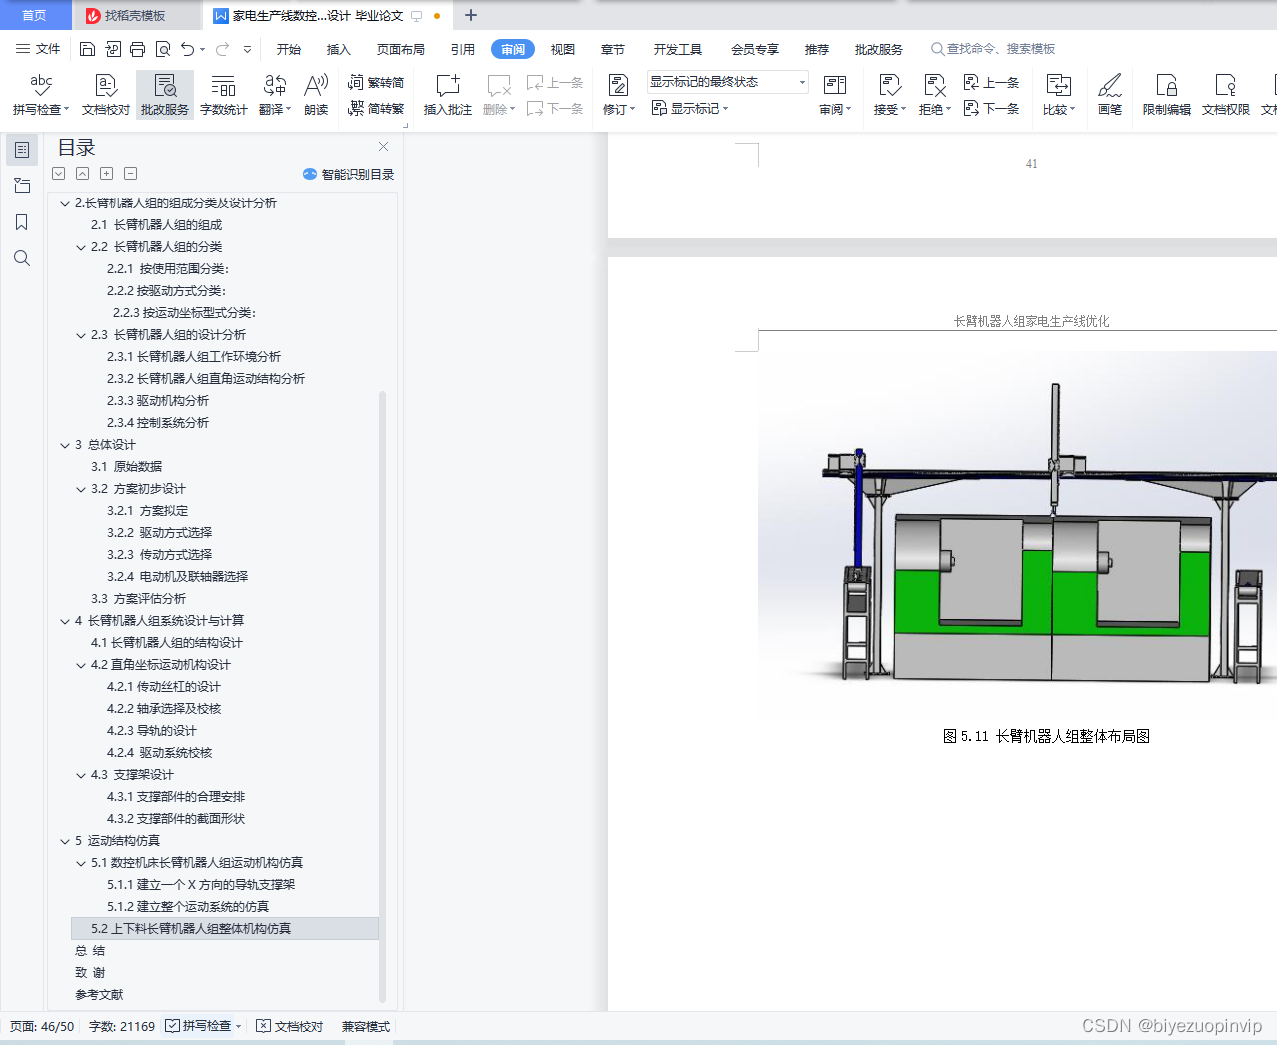Jump to 4.2.1 传动丝杠的设计
Screen dimensions: 1277x1045
[163, 687]
